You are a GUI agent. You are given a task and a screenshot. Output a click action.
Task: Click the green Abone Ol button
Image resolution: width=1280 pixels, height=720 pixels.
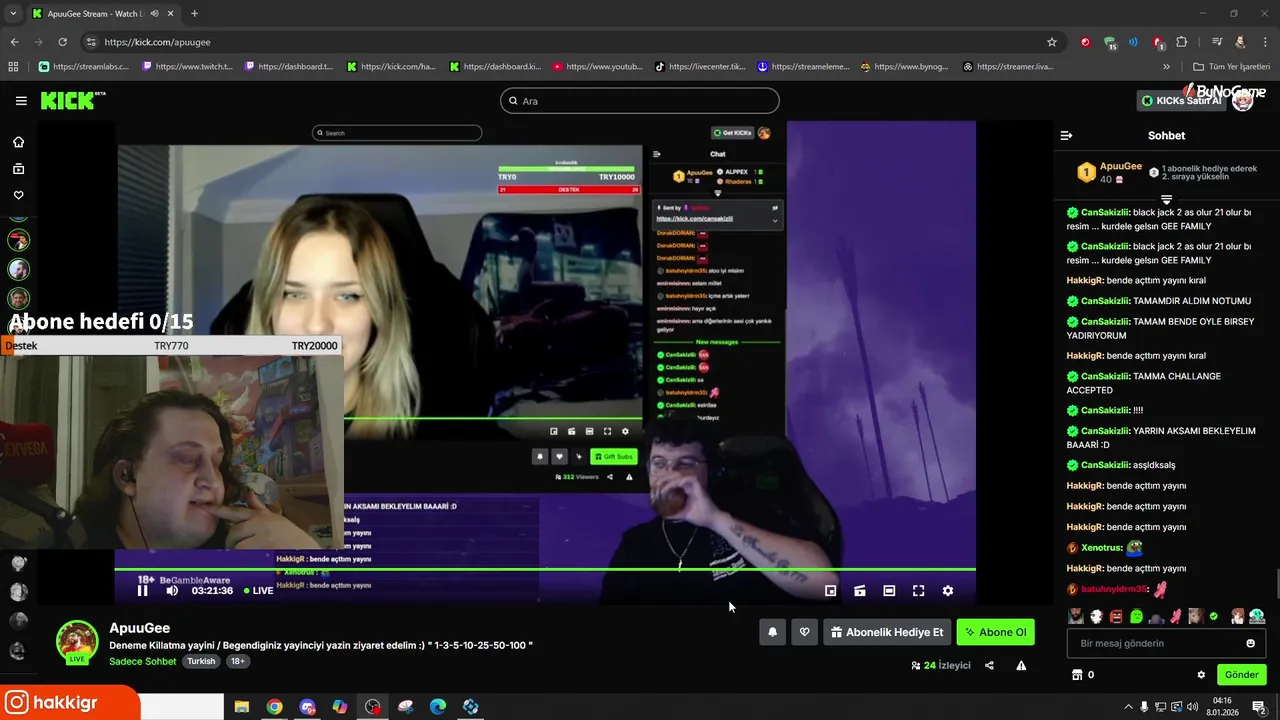click(x=995, y=632)
